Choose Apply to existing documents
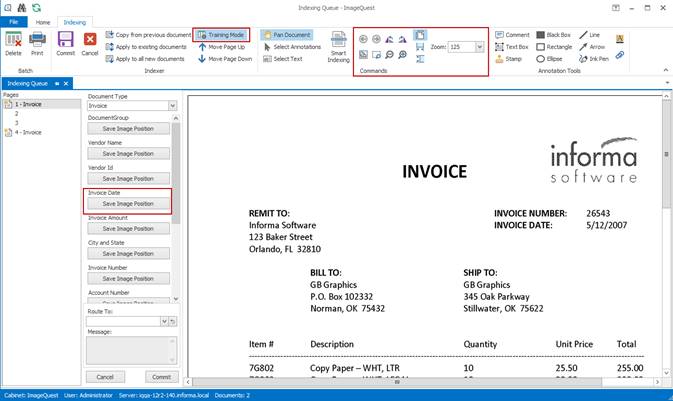The width and height of the screenshot is (673, 401). [x=146, y=47]
